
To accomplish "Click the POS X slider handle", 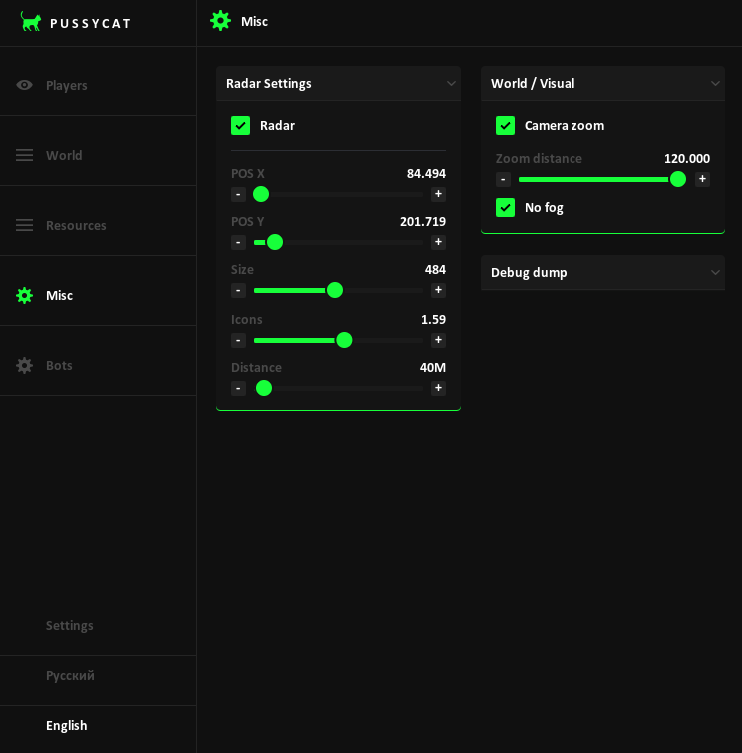I will click(261, 194).
